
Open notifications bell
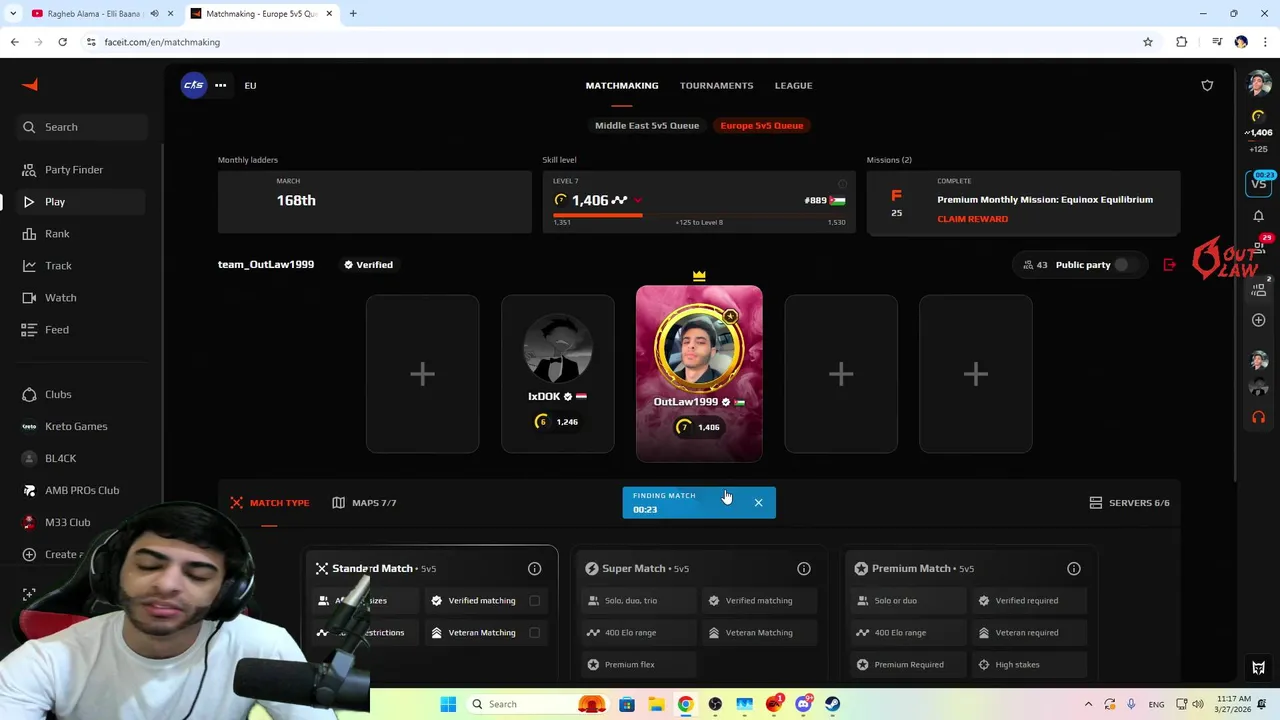(1259, 216)
